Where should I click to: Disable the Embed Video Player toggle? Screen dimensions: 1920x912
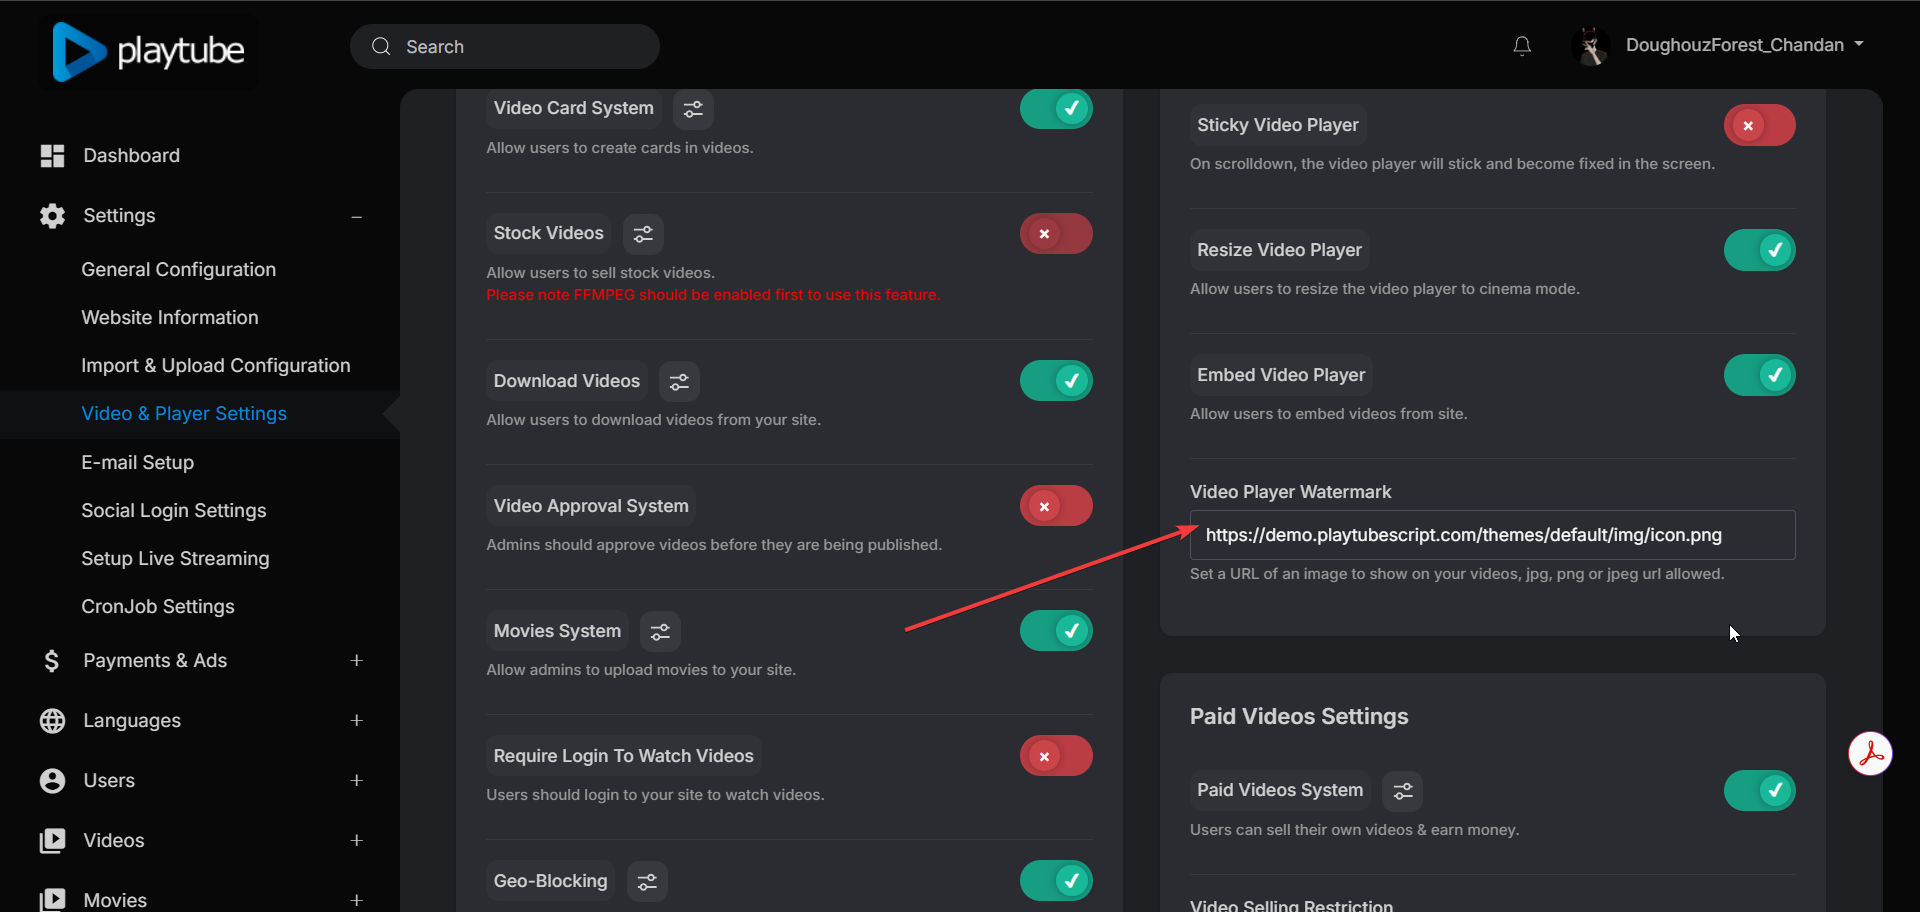1759,376
